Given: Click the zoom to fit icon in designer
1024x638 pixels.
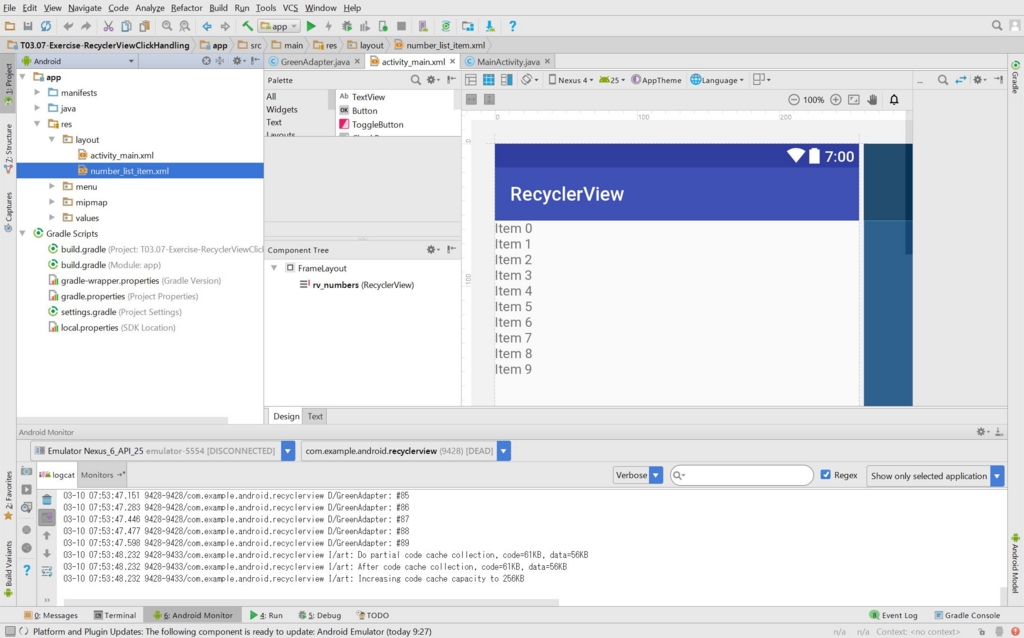Looking at the screenshot, I should (854, 100).
